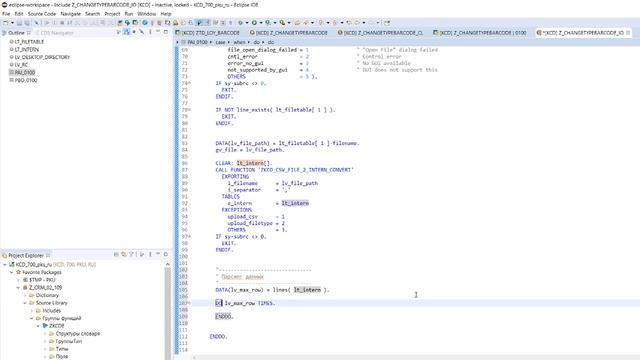Select LV_DESKTOP_DIRECTORY in the Outline
The height and width of the screenshot is (360, 640).
[42, 57]
